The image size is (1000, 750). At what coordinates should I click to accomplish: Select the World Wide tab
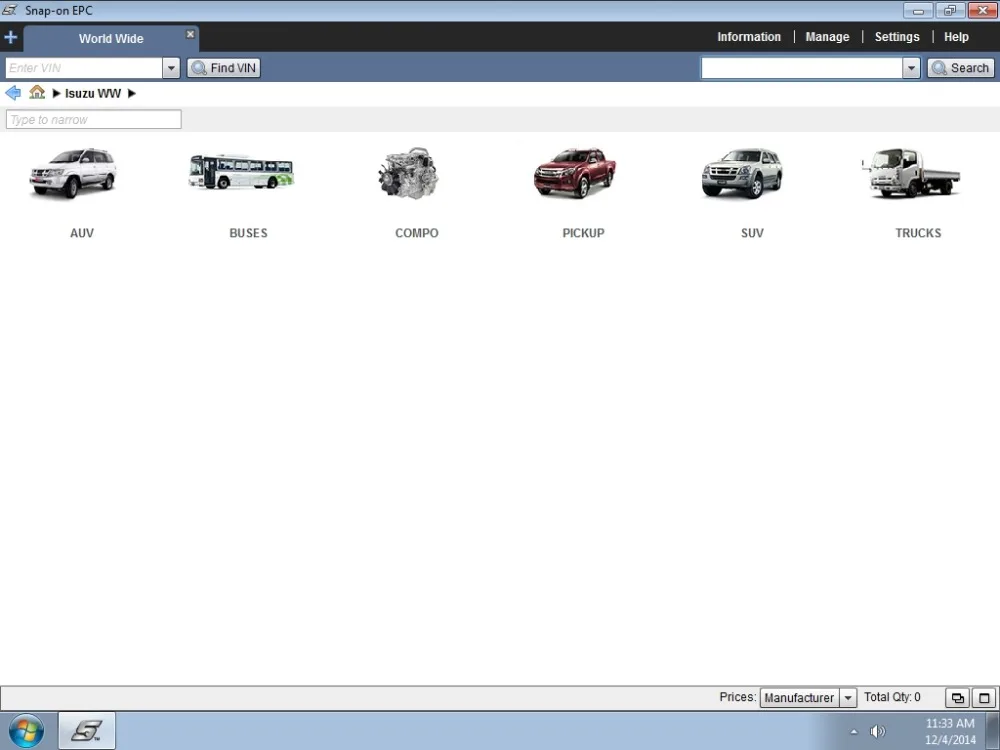pos(111,38)
